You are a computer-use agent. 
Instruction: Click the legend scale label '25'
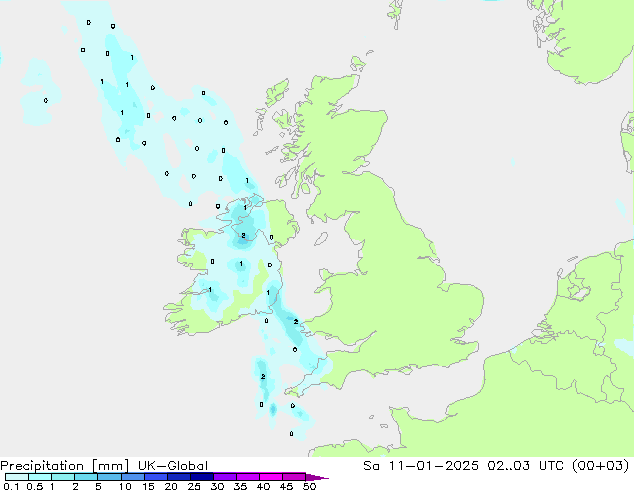[194, 486]
